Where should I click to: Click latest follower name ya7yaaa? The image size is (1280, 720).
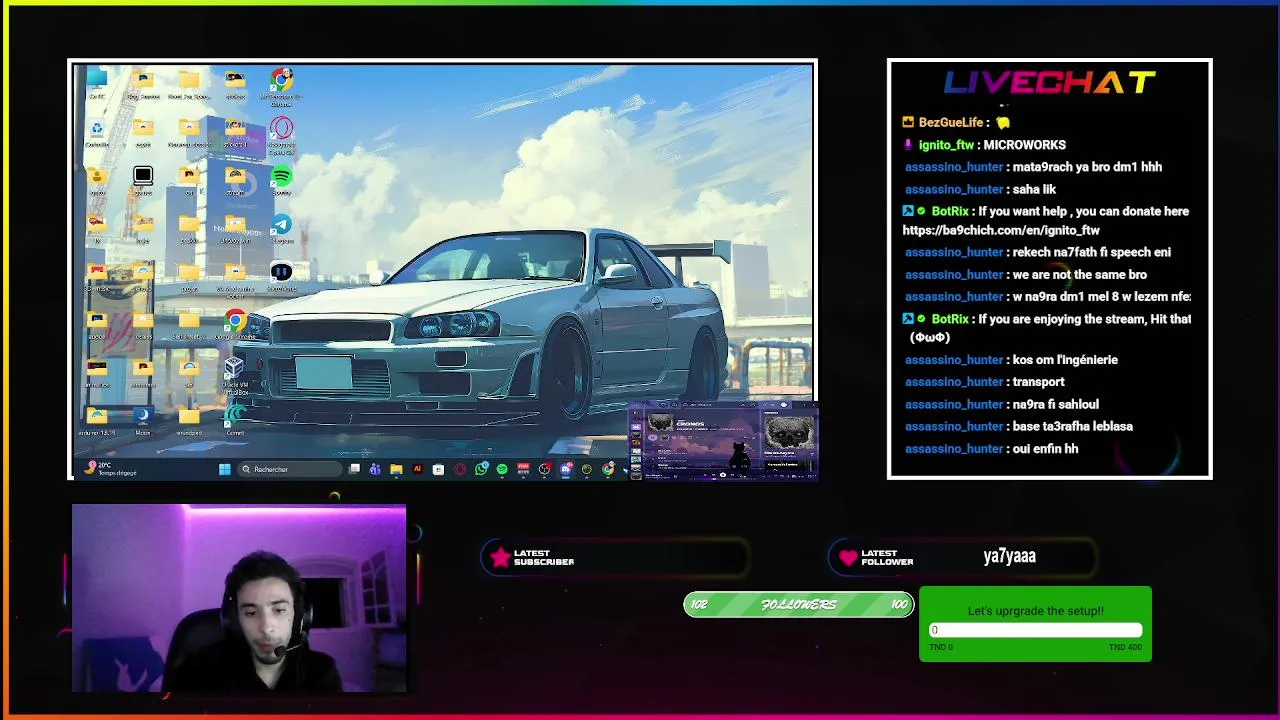click(x=1009, y=556)
